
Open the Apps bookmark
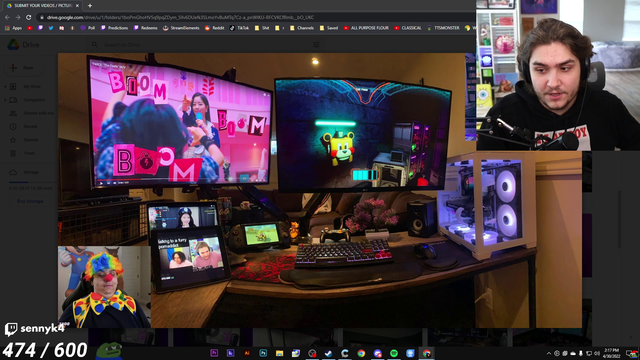click(13, 28)
